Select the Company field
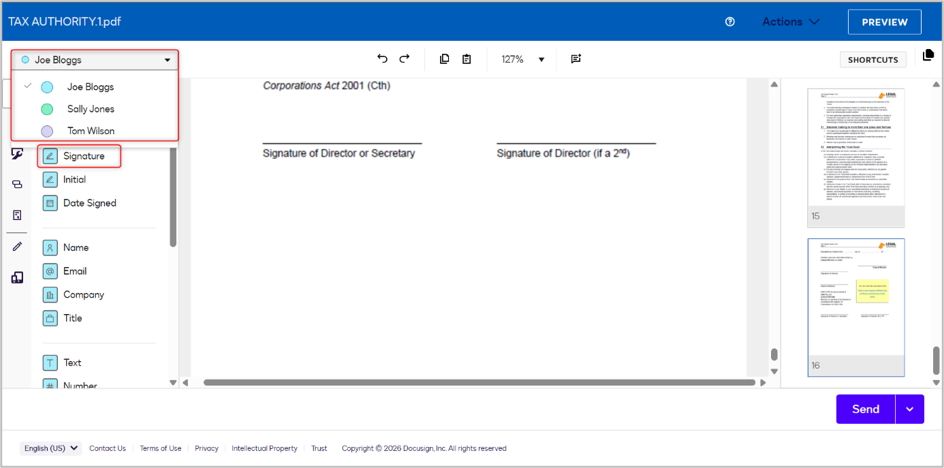The height and width of the screenshot is (468, 944). coord(73,295)
